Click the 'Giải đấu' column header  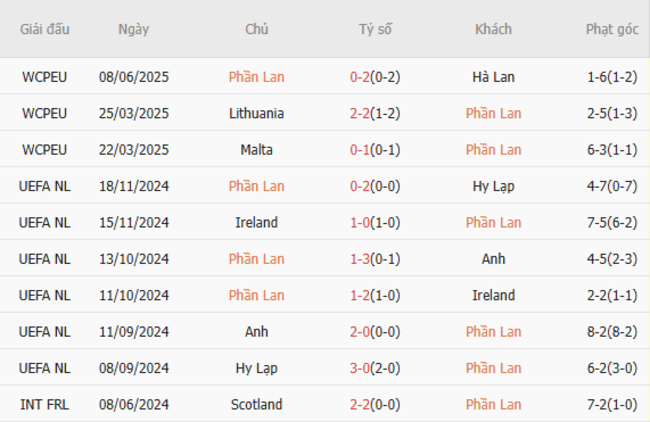pos(44,30)
